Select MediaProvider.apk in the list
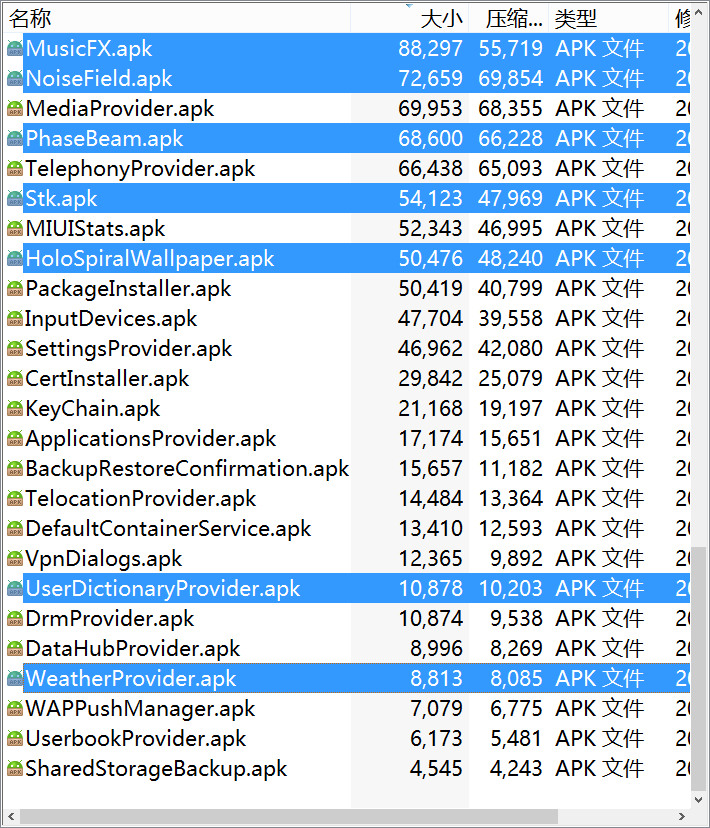The height and width of the screenshot is (828, 710). [x=120, y=109]
